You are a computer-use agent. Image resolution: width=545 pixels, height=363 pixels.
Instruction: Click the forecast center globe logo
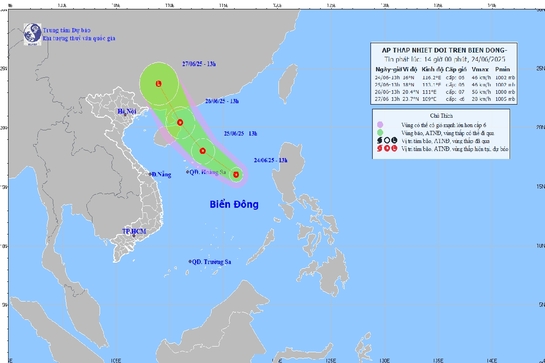pyautogui.click(x=32, y=34)
